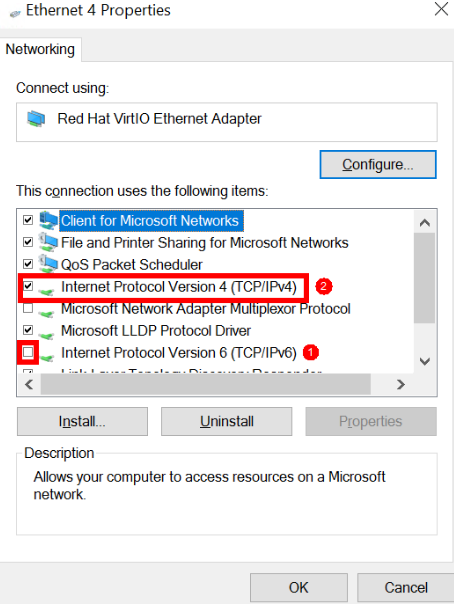Disable the QoS Packet Scheduler checkbox
454x604 pixels.
pyautogui.click(x=28, y=264)
